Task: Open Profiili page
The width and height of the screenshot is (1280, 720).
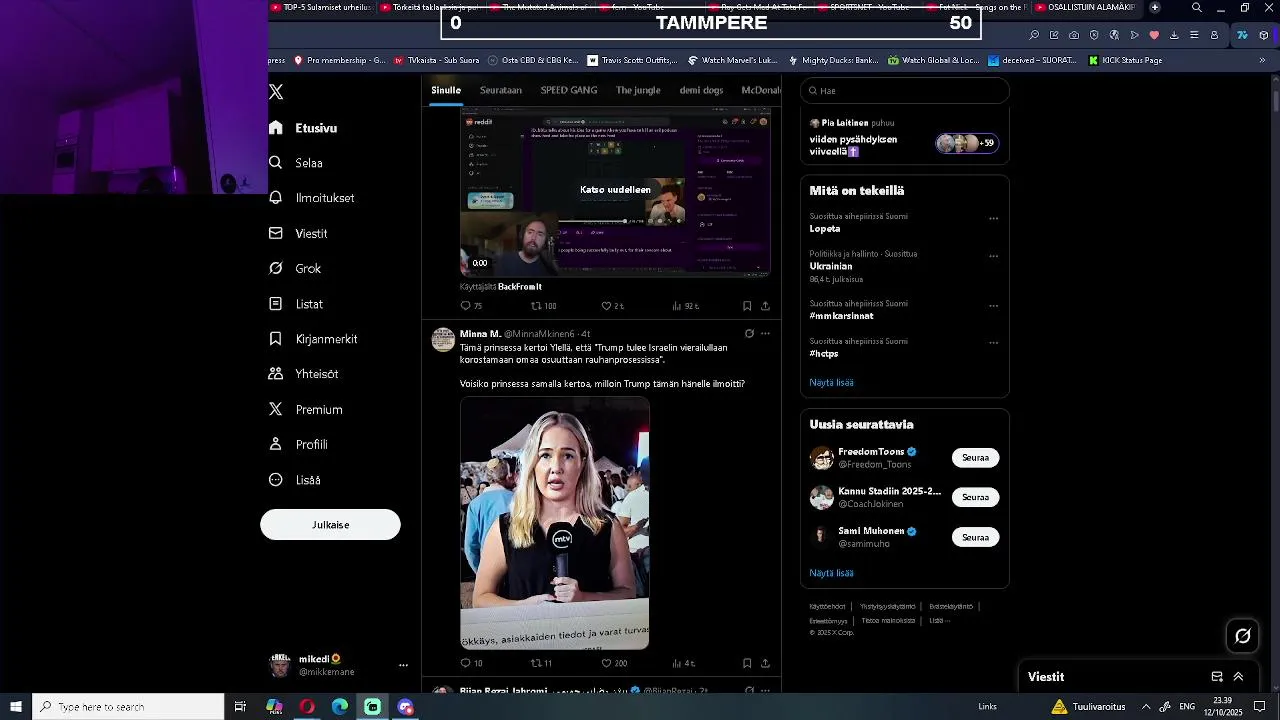Action: (299, 444)
